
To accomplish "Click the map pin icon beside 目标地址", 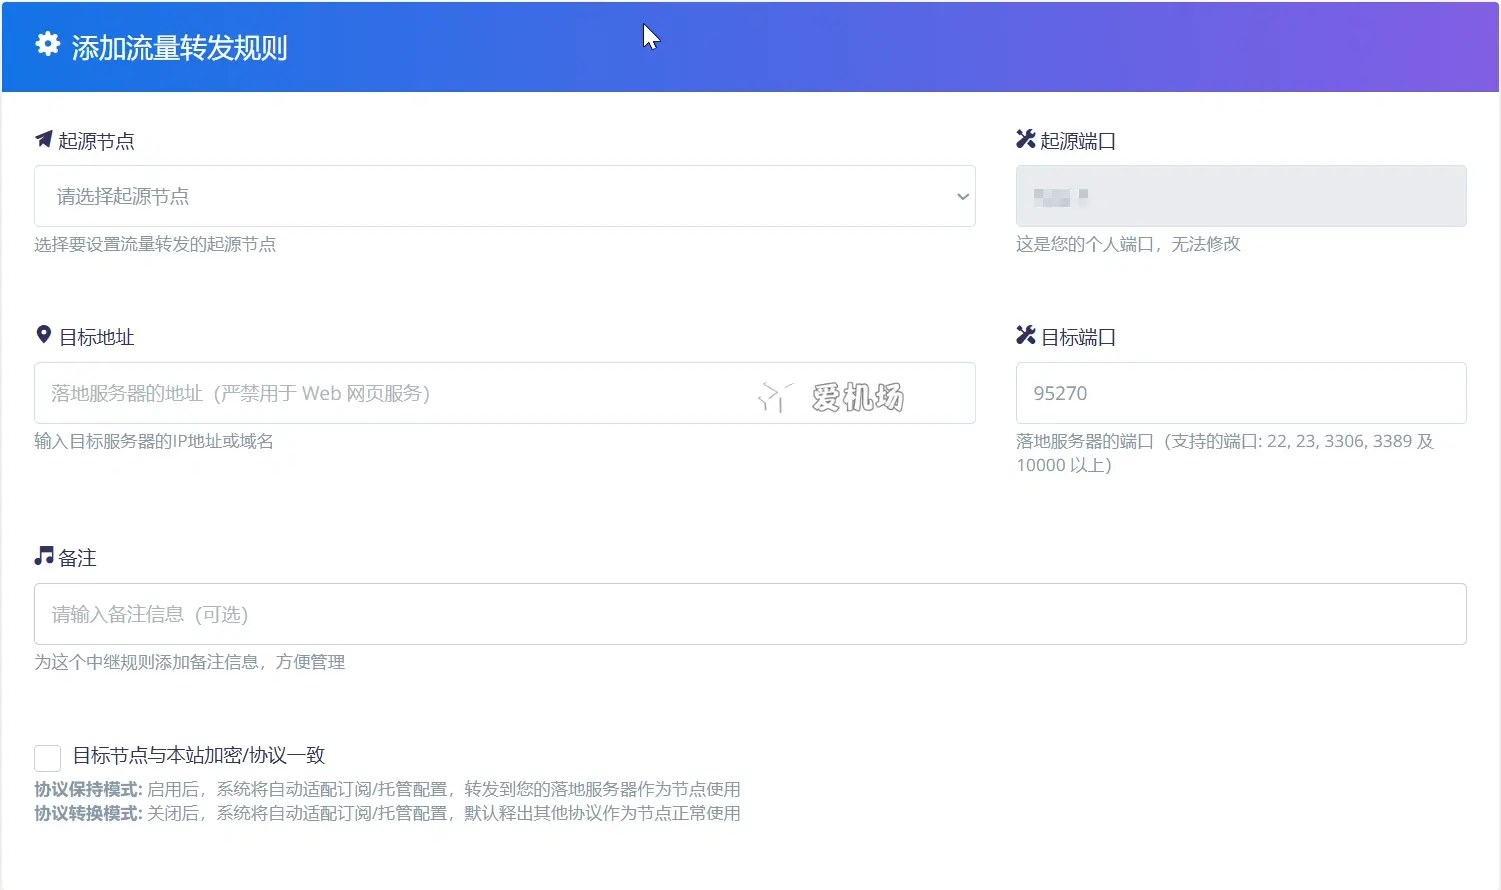I will point(43,335).
